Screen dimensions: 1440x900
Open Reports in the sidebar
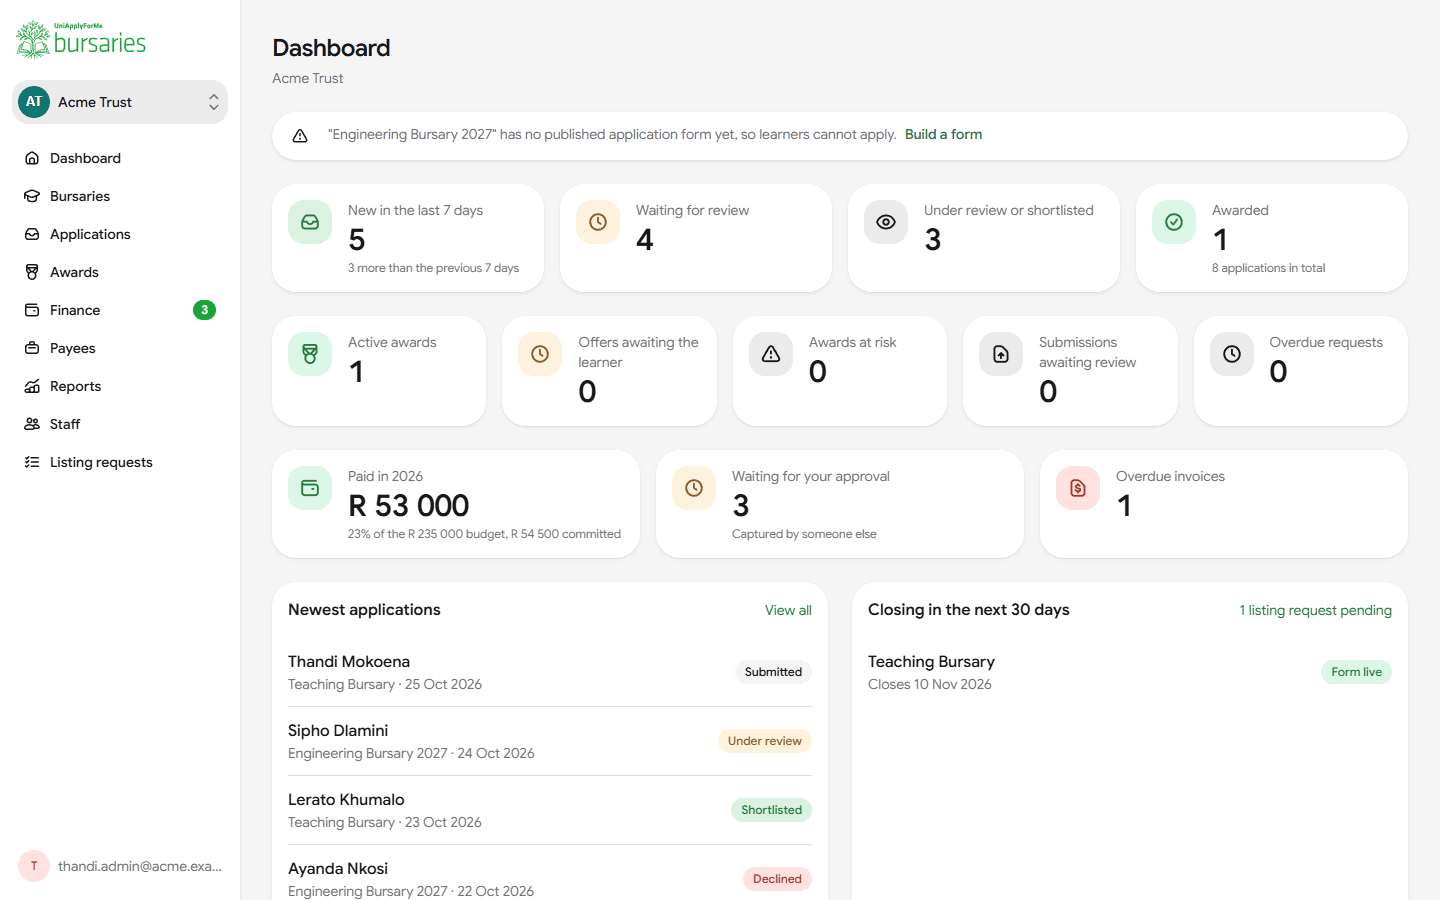(120, 386)
